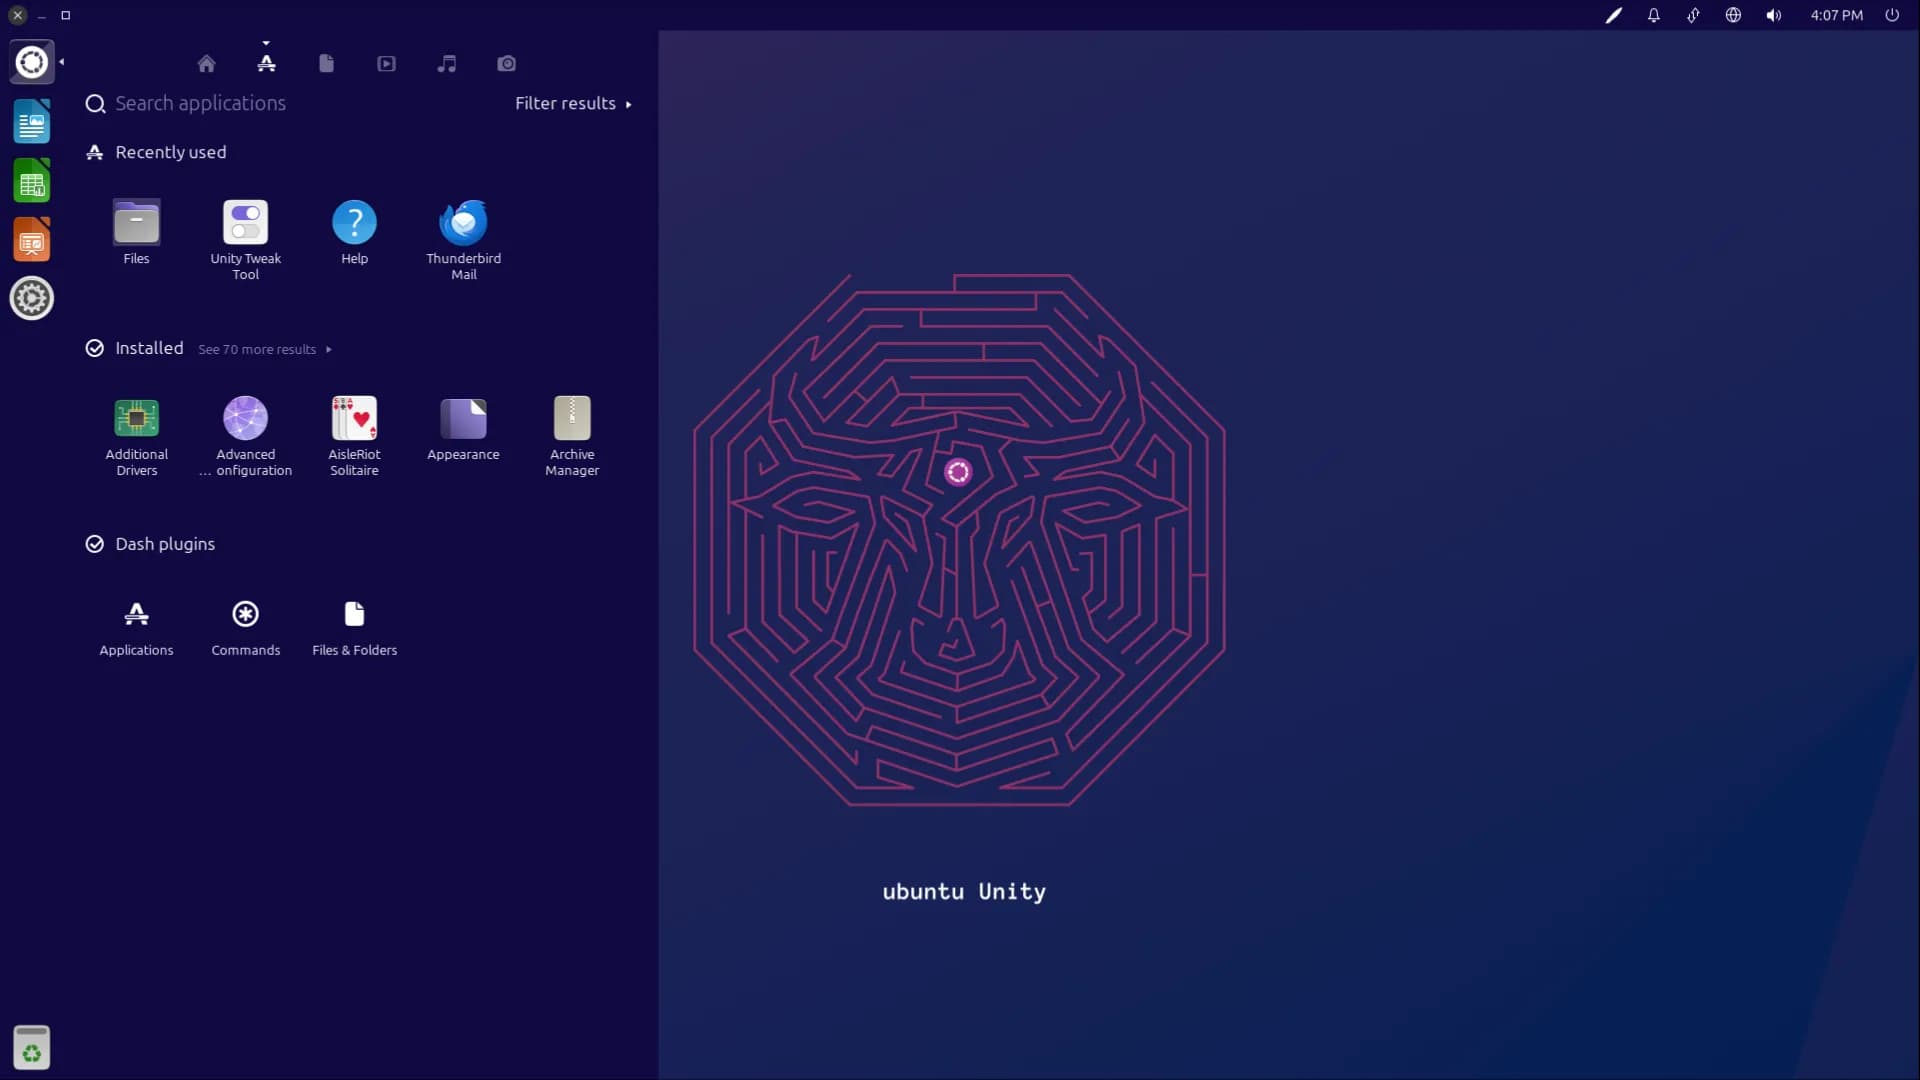This screenshot has height=1080, width=1920.
Task: Open the session power menu
Action: click(1892, 15)
